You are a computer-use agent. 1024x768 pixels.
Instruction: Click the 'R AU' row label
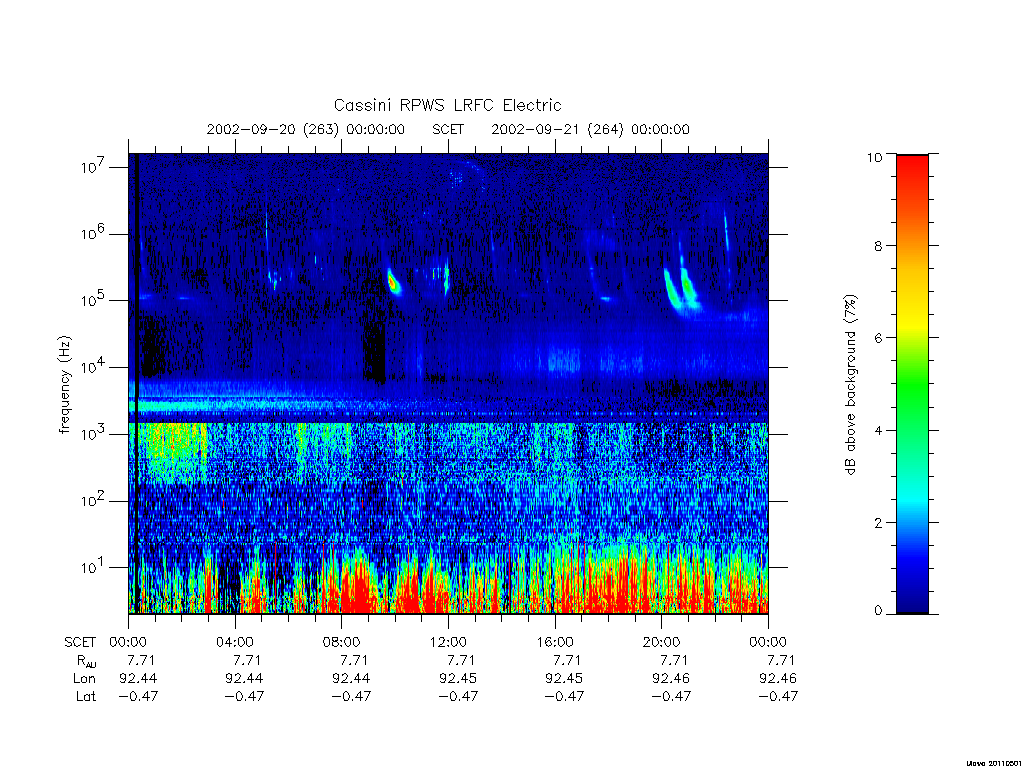pos(86,661)
